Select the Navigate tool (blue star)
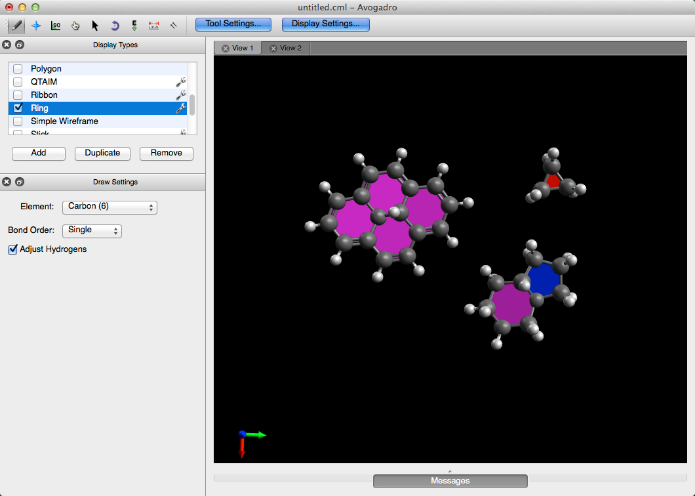The height and width of the screenshot is (496, 695). (x=36, y=24)
